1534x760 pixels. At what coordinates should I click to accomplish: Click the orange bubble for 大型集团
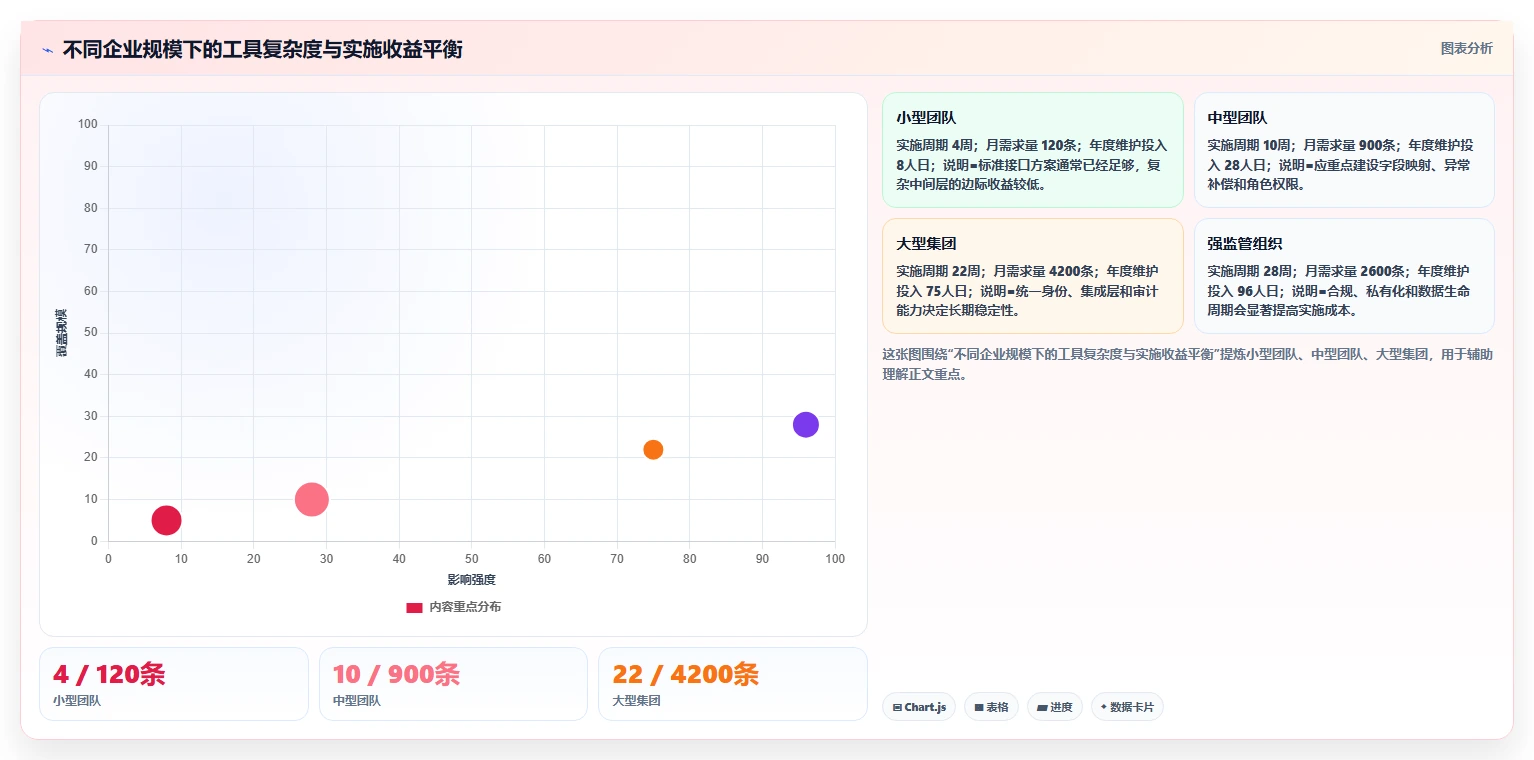pos(653,450)
